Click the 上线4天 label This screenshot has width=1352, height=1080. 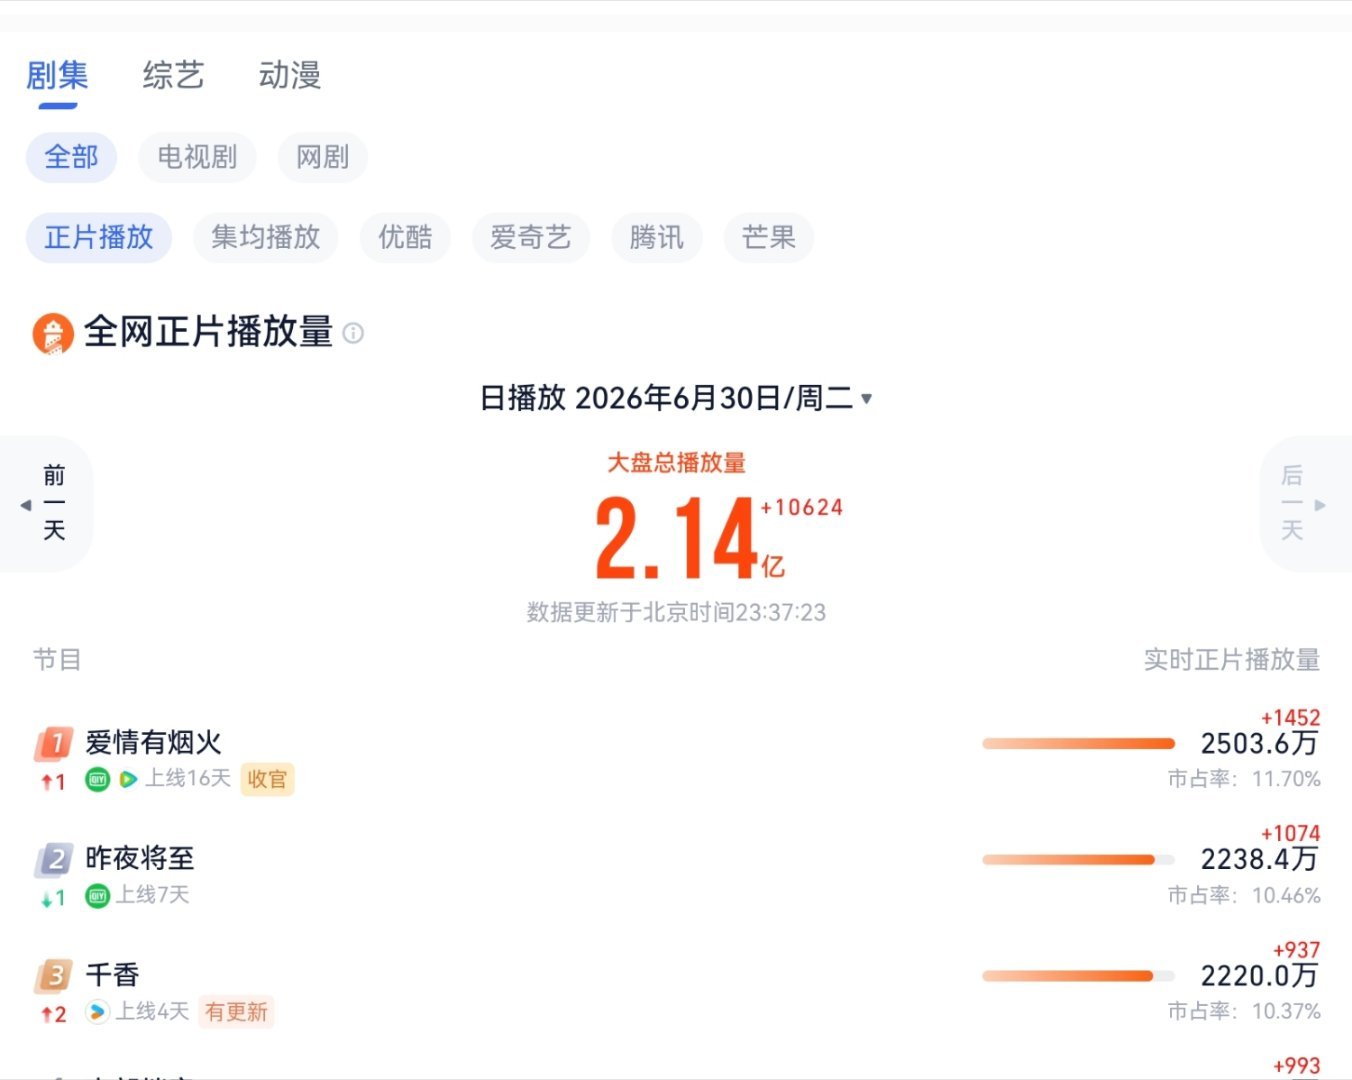pos(152,1011)
